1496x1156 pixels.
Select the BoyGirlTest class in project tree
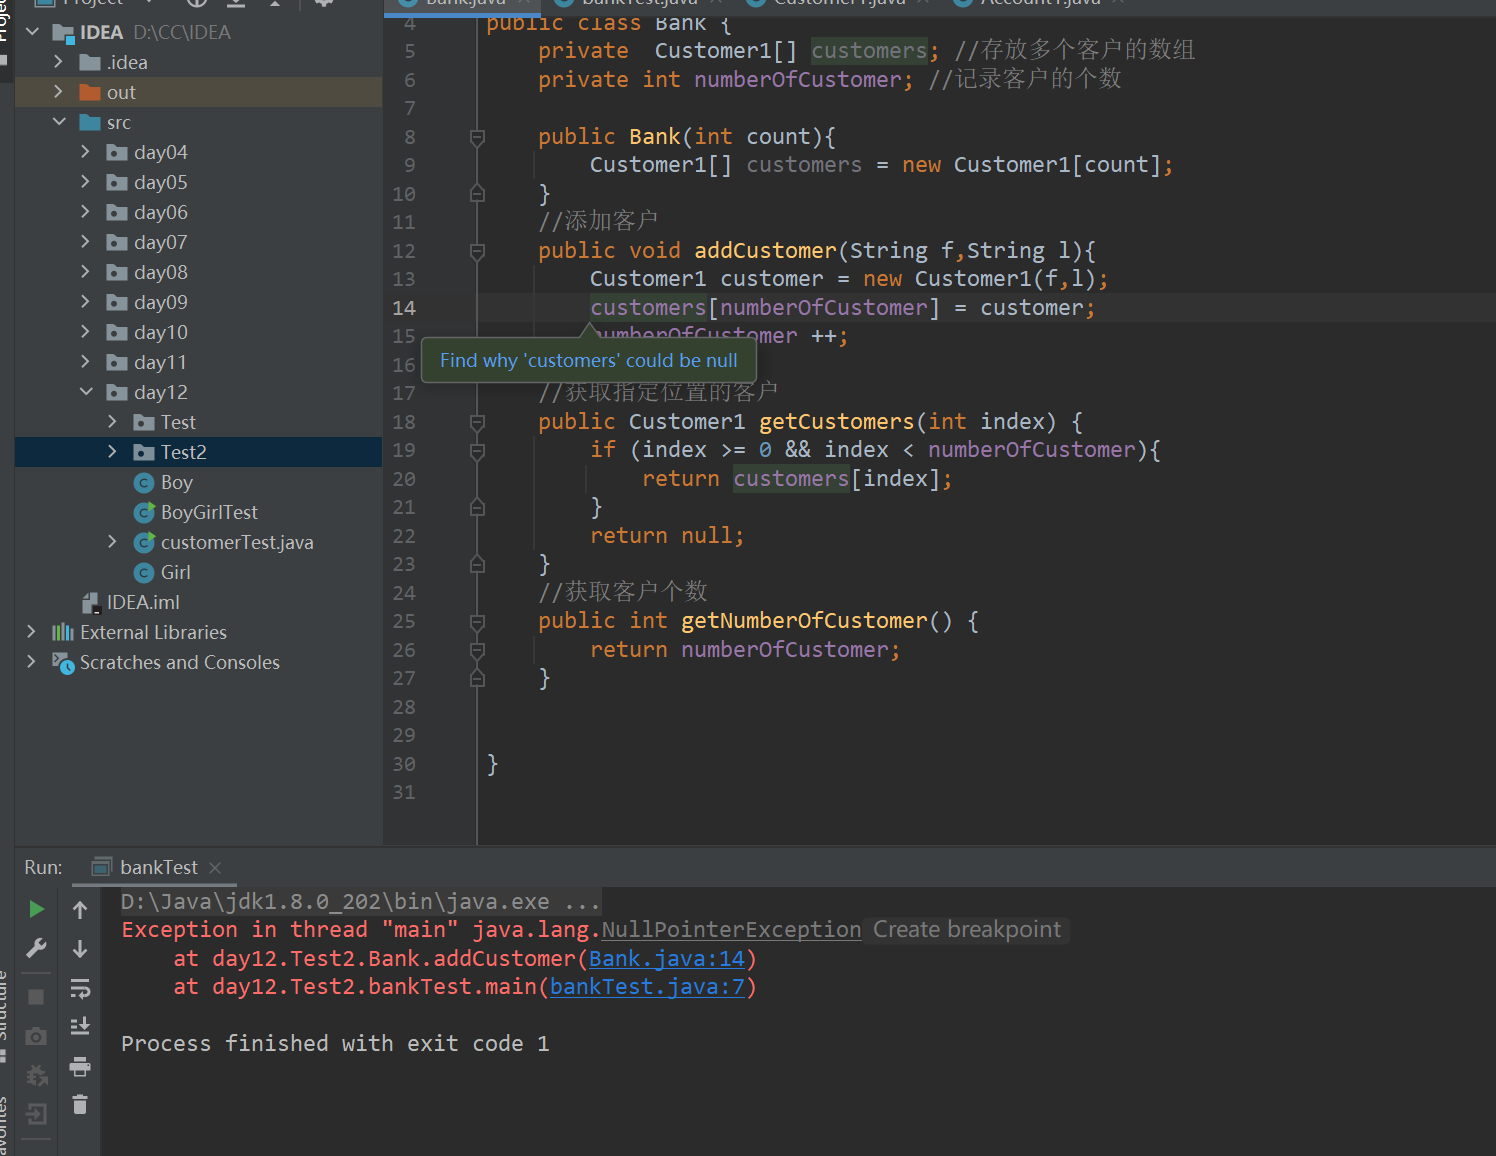(208, 512)
